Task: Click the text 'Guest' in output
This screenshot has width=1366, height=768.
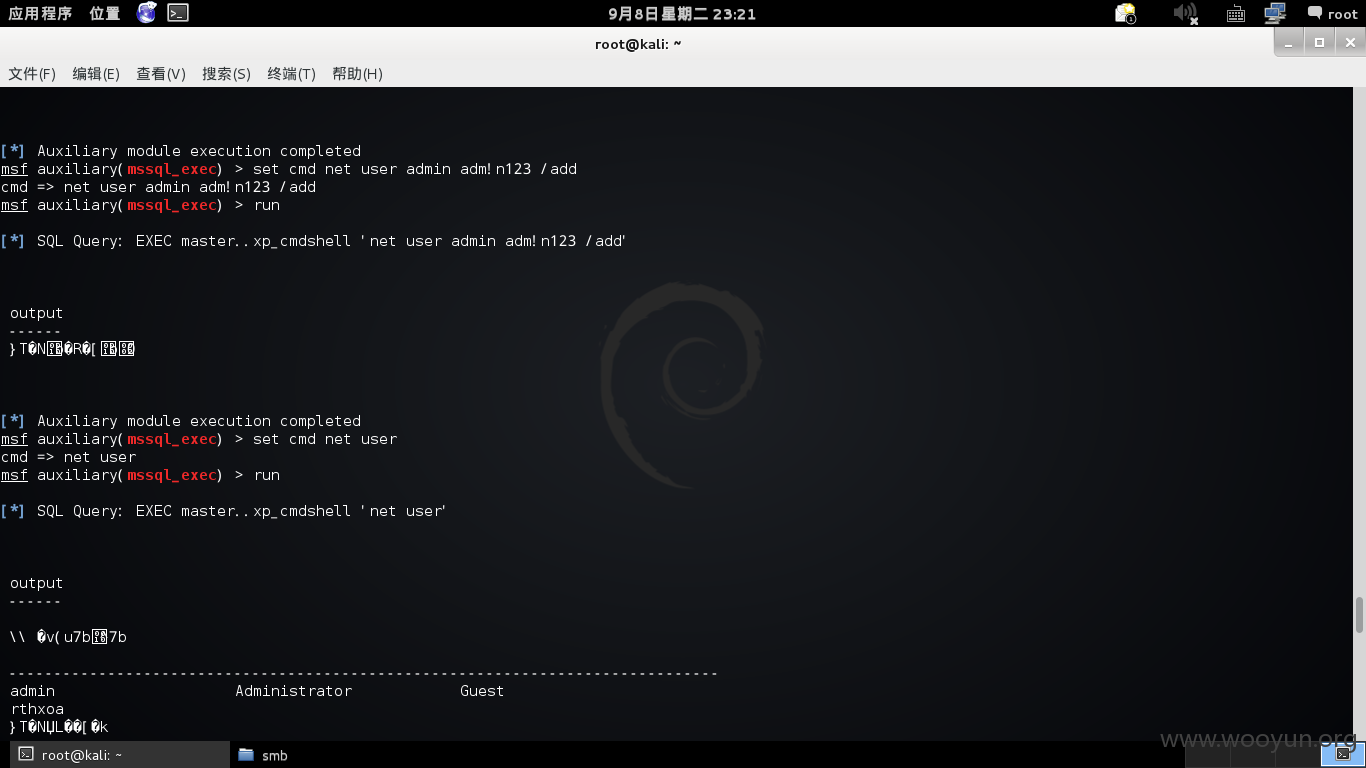Action: pyautogui.click(x=482, y=691)
